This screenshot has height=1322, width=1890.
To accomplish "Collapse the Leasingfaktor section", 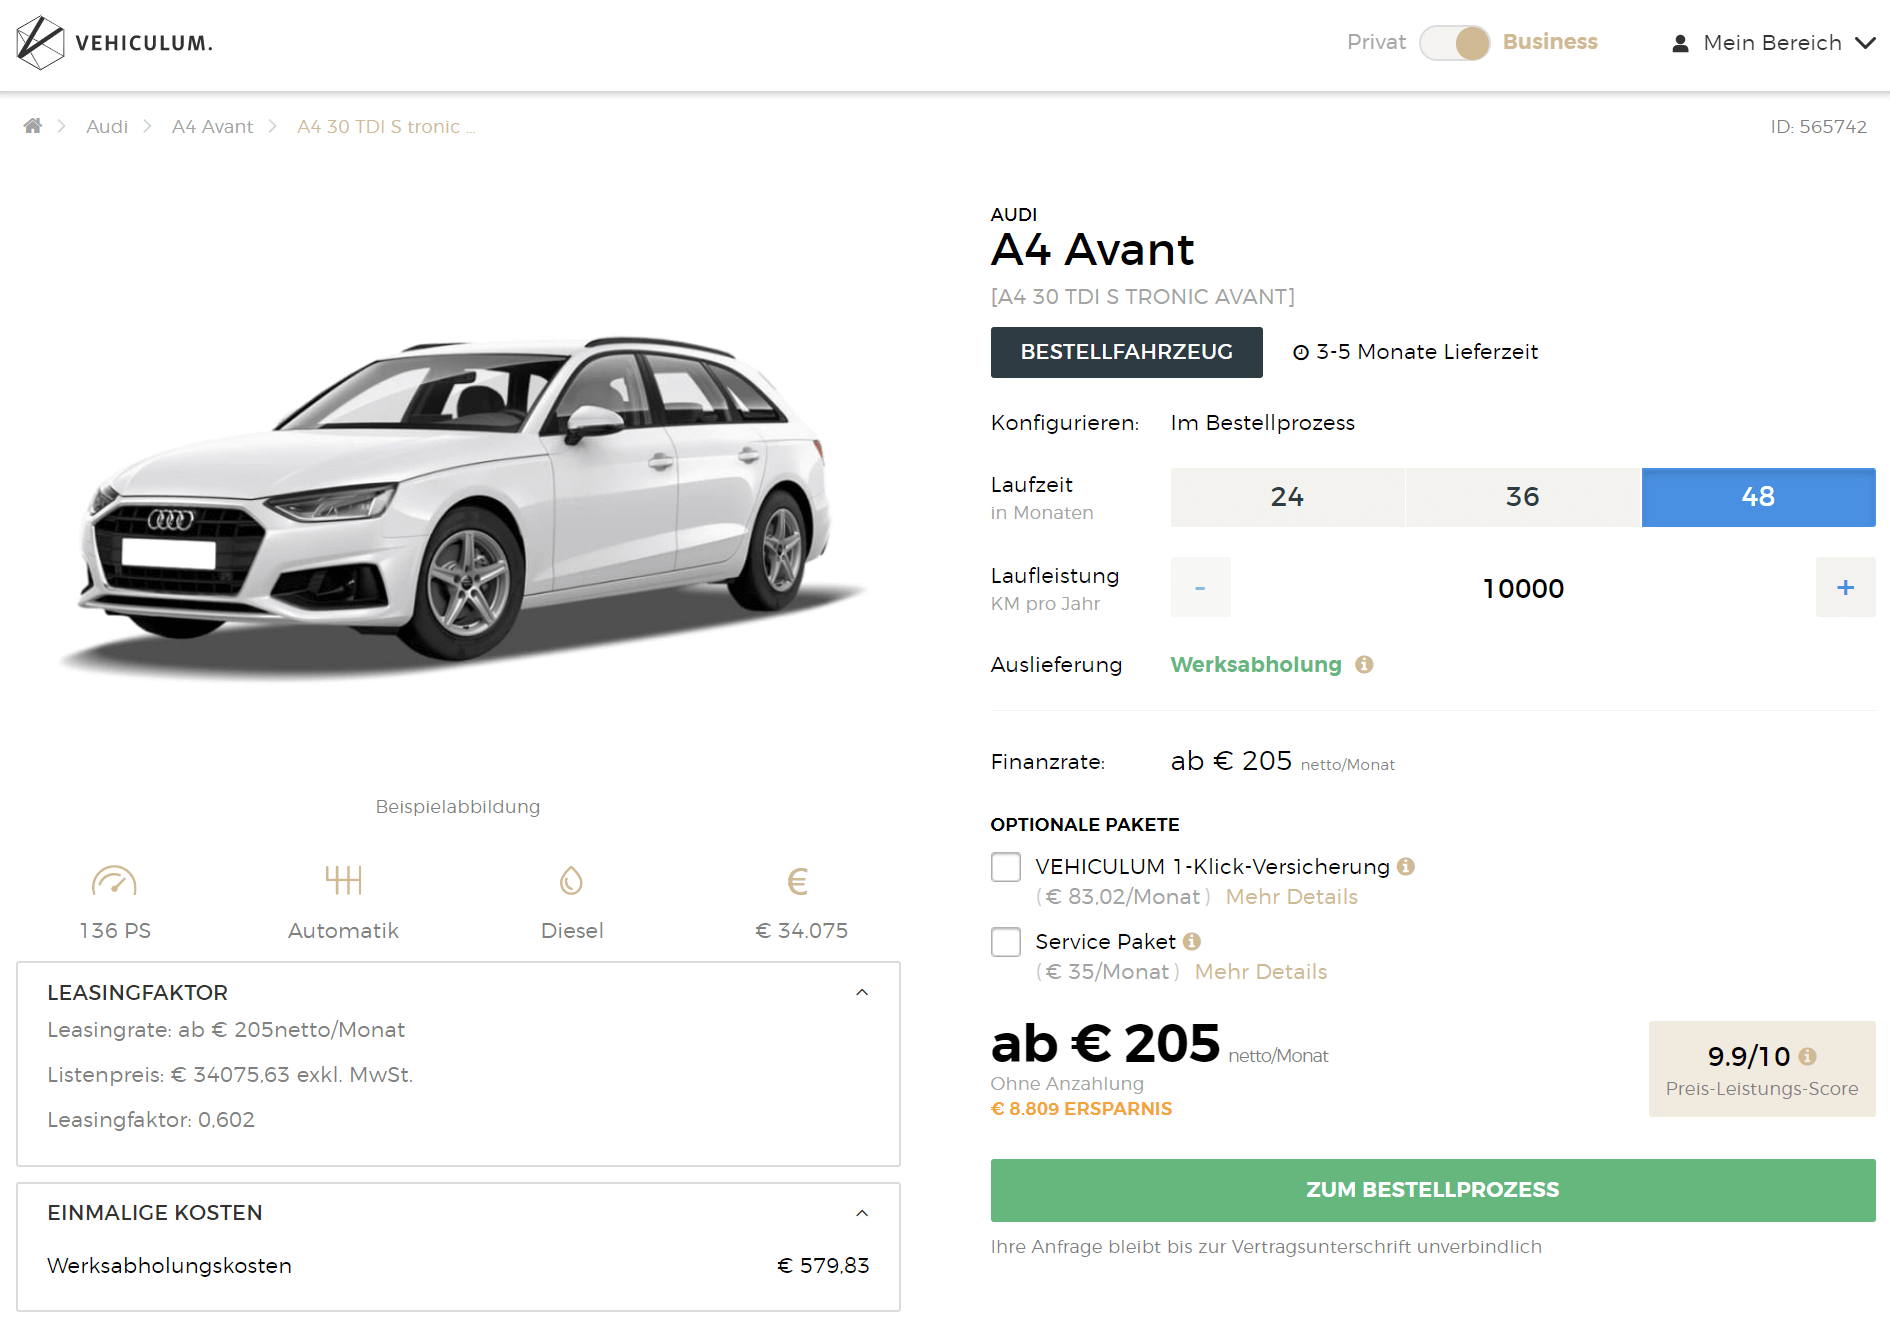I will tap(862, 993).
